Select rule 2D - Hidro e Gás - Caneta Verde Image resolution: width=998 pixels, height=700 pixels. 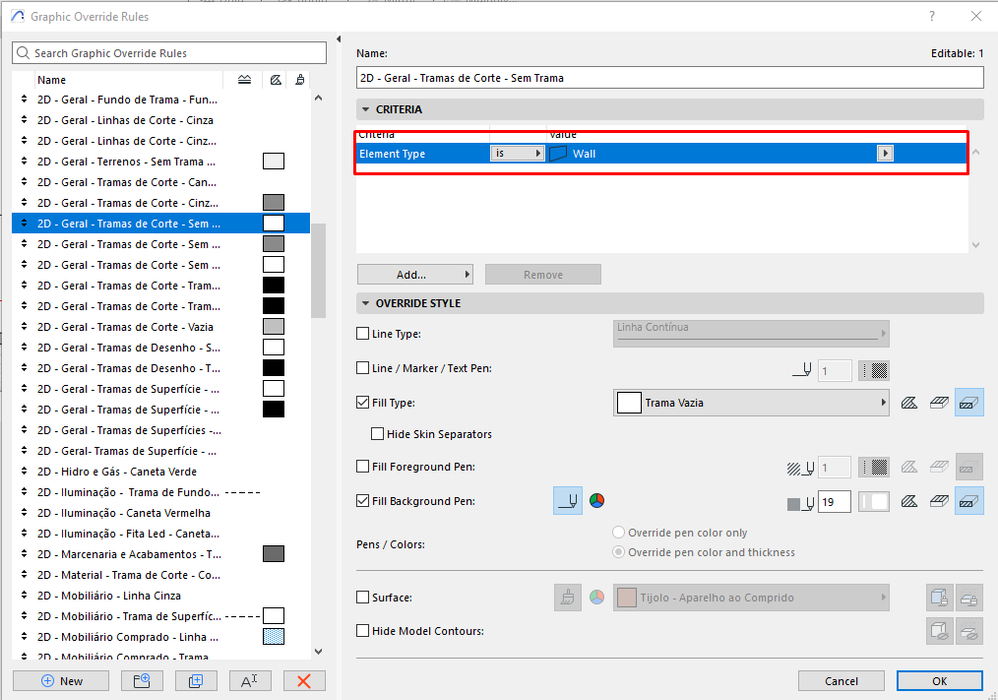[161, 472]
